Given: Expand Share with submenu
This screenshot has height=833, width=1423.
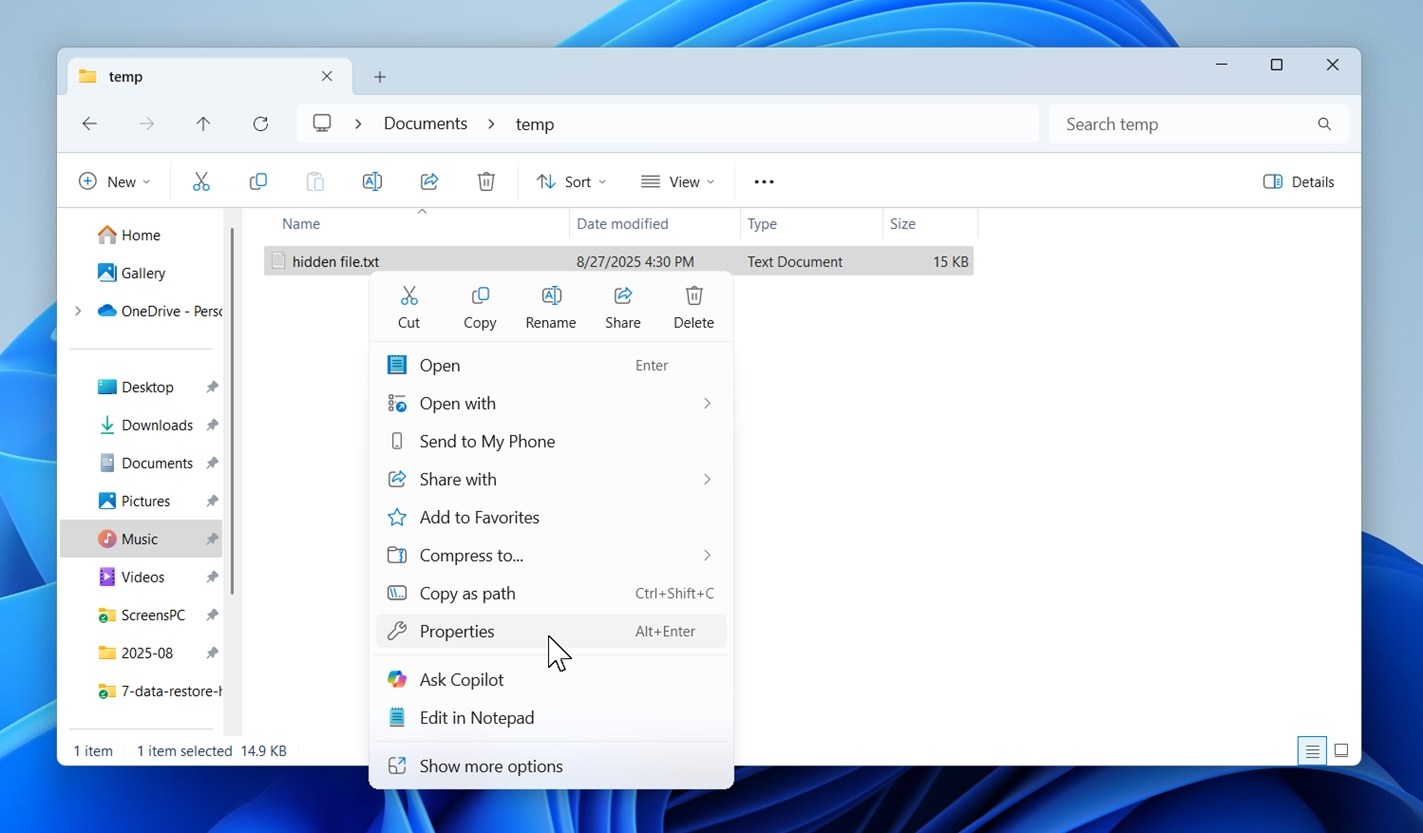Looking at the screenshot, I should coord(707,480).
